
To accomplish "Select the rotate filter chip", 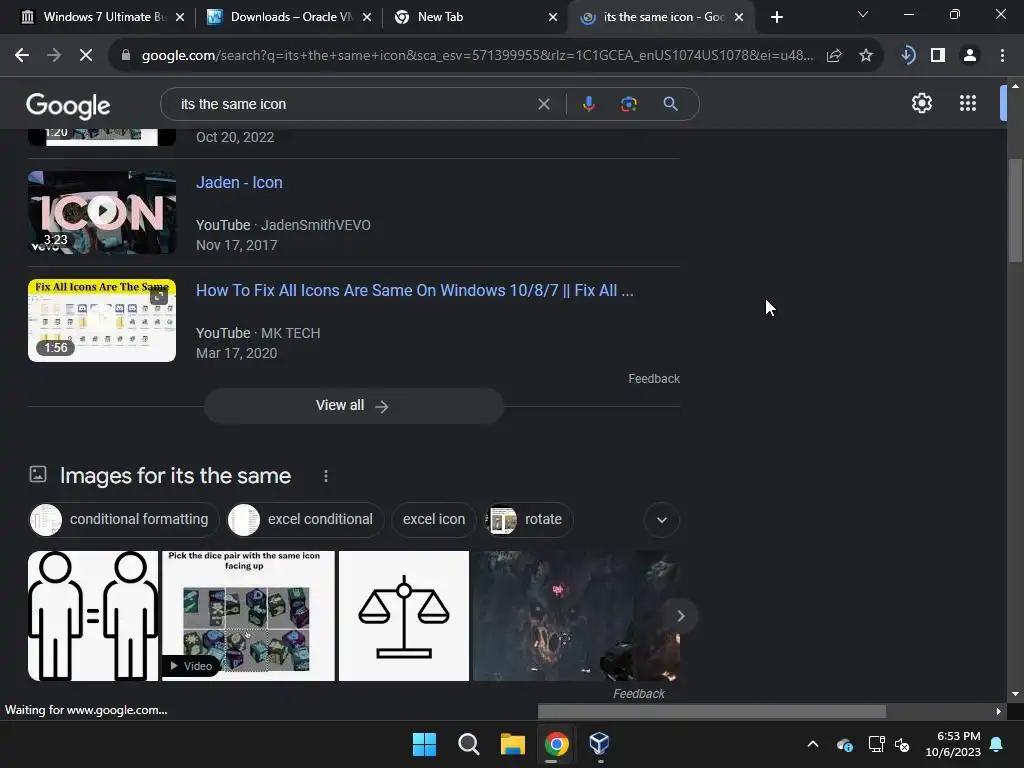I will [x=528, y=520].
